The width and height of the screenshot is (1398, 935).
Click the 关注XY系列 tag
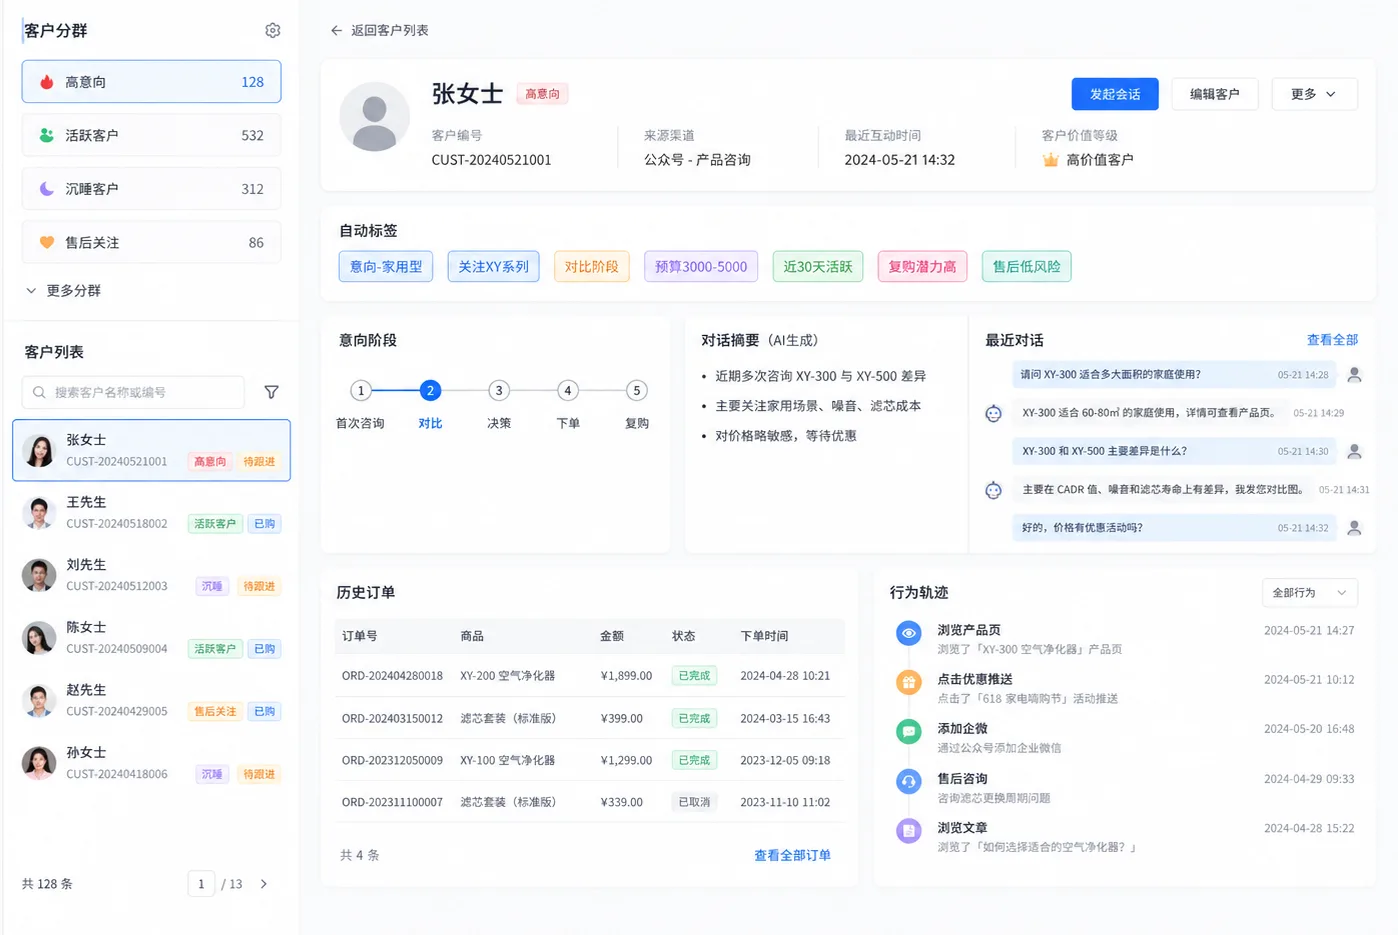[493, 266]
